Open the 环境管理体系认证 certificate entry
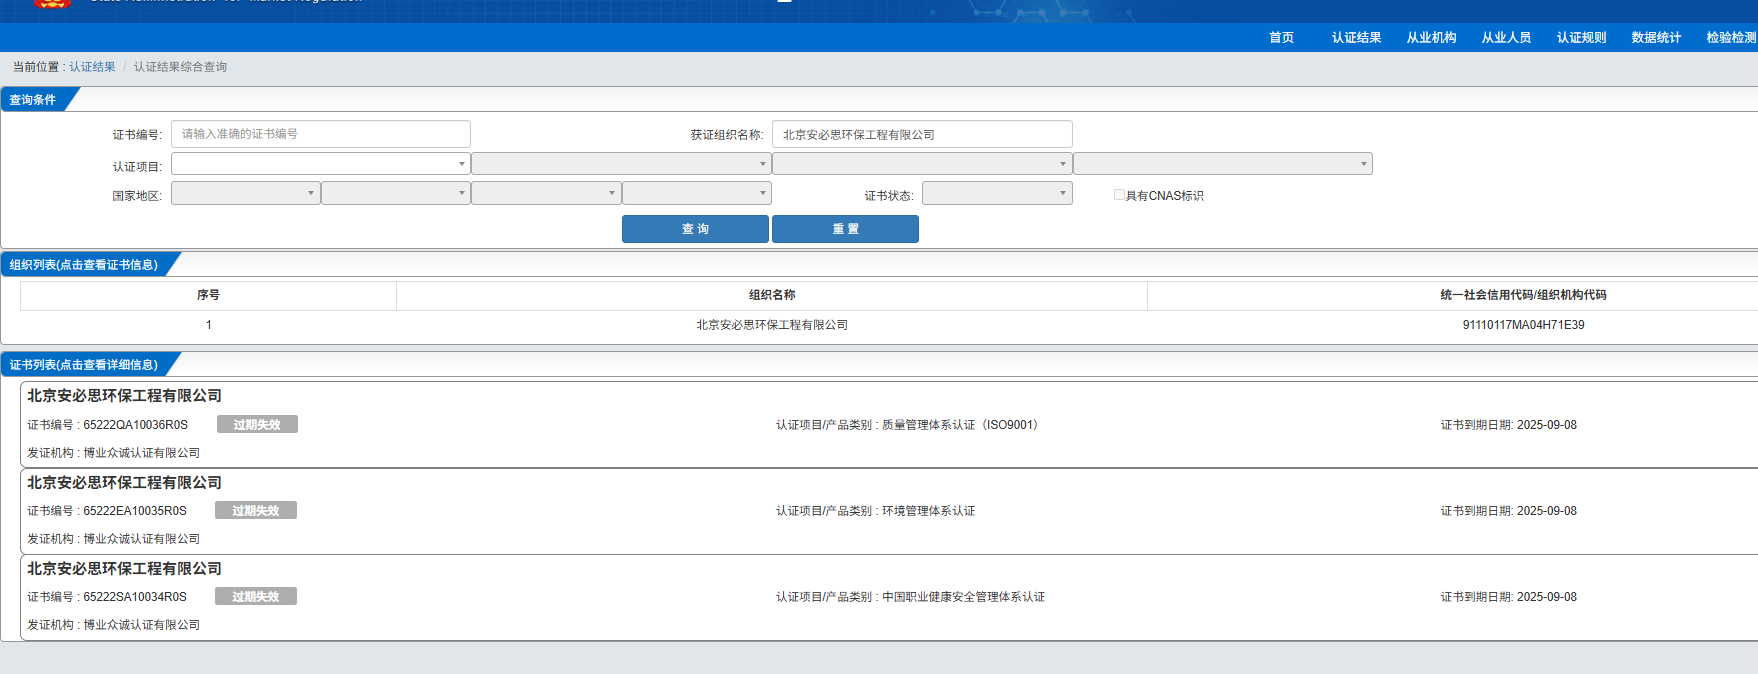 coord(927,511)
